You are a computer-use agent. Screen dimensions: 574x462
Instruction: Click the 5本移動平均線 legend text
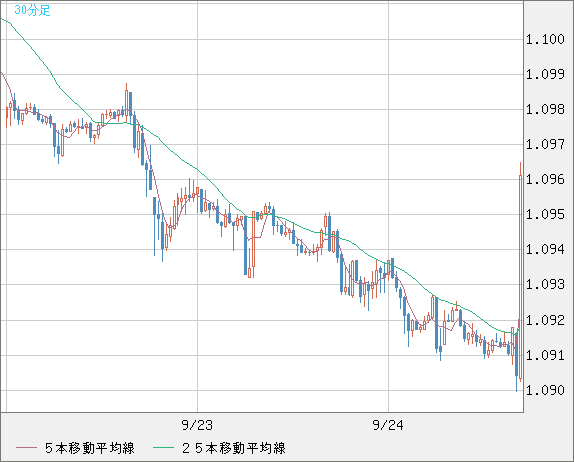pyautogui.click(x=90, y=448)
